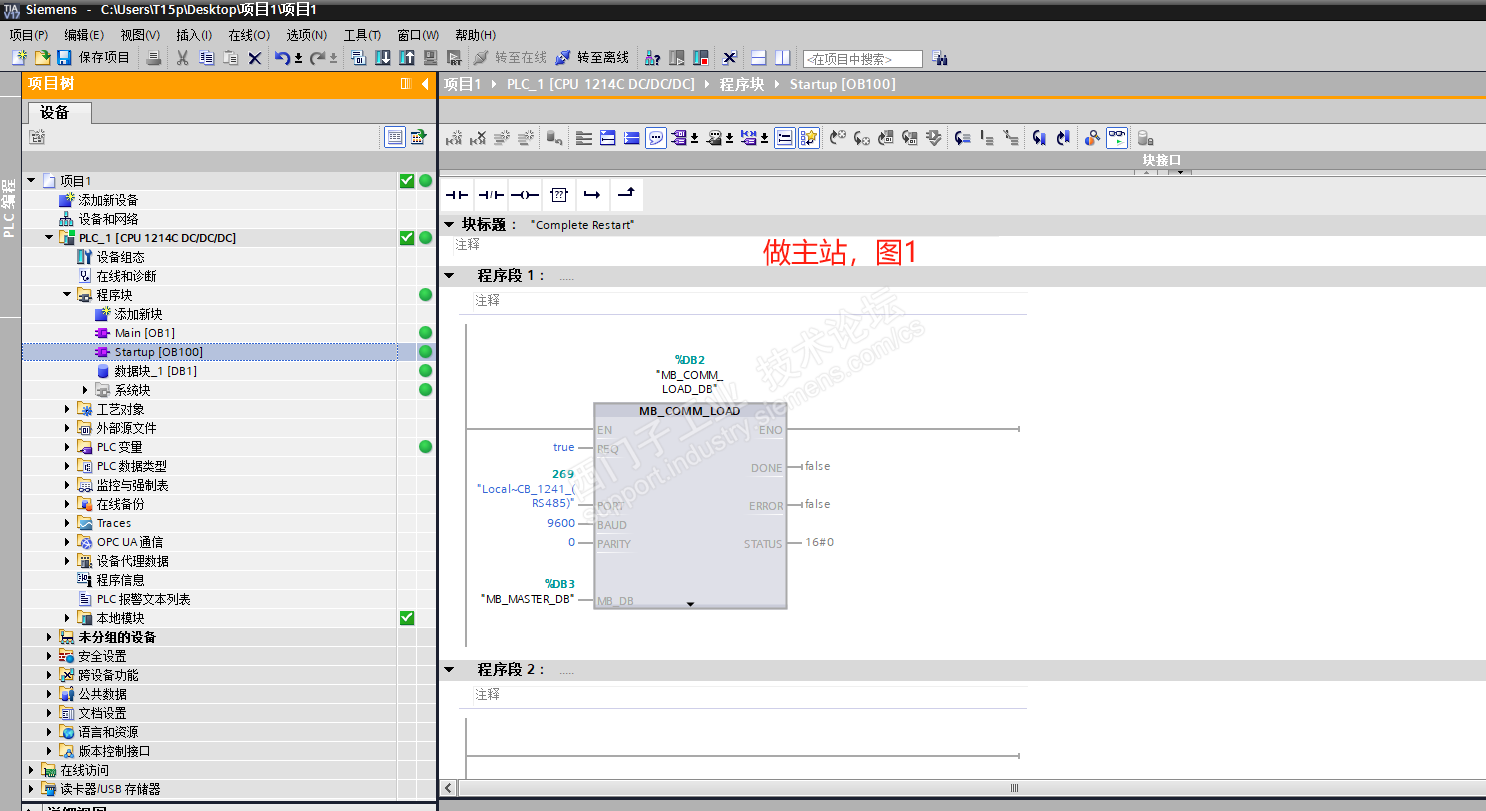The image size is (1486, 811).
Task: Click the 添加新块 item
Action: [138, 314]
